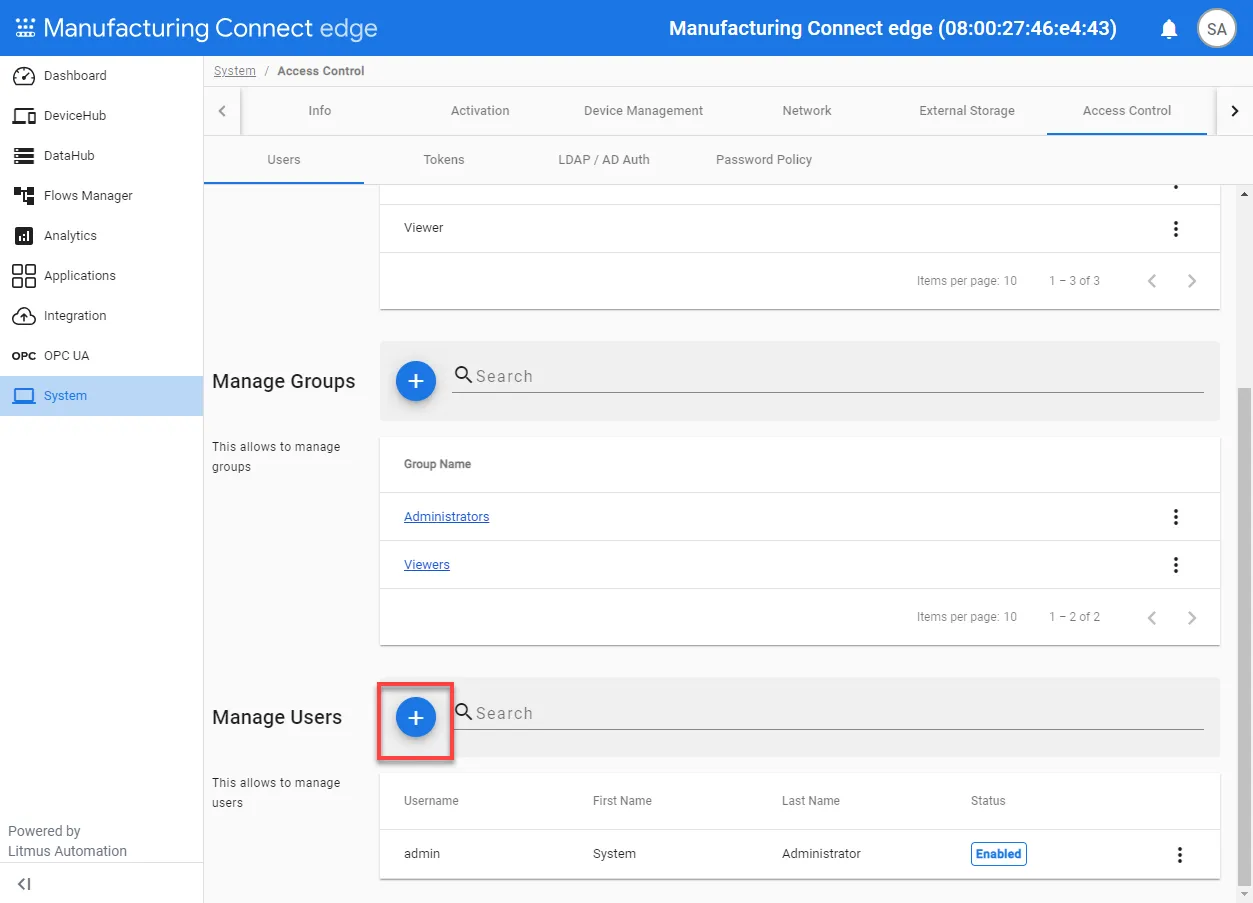Switch to the Info tab
The width and height of the screenshot is (1253, 903).
(x=320, y=111)
